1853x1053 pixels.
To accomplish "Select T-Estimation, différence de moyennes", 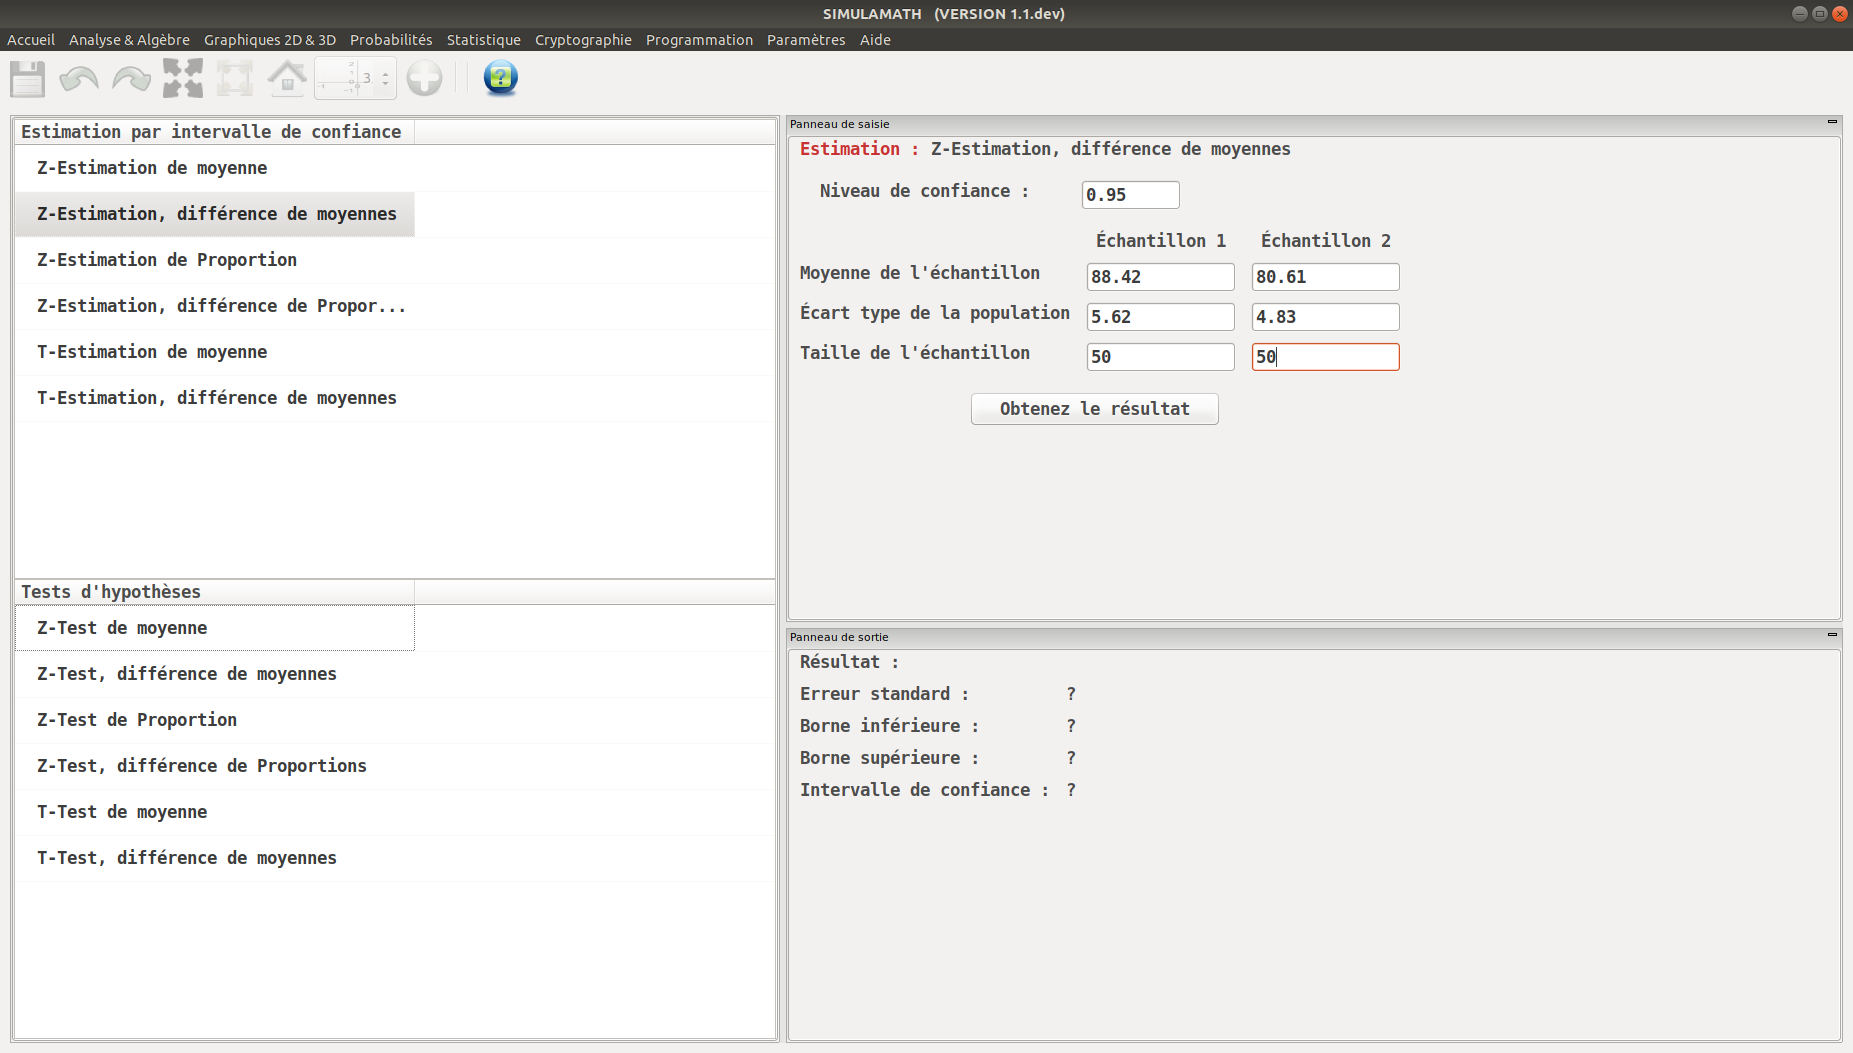I will pyautogui.click(x=215, y=398).
